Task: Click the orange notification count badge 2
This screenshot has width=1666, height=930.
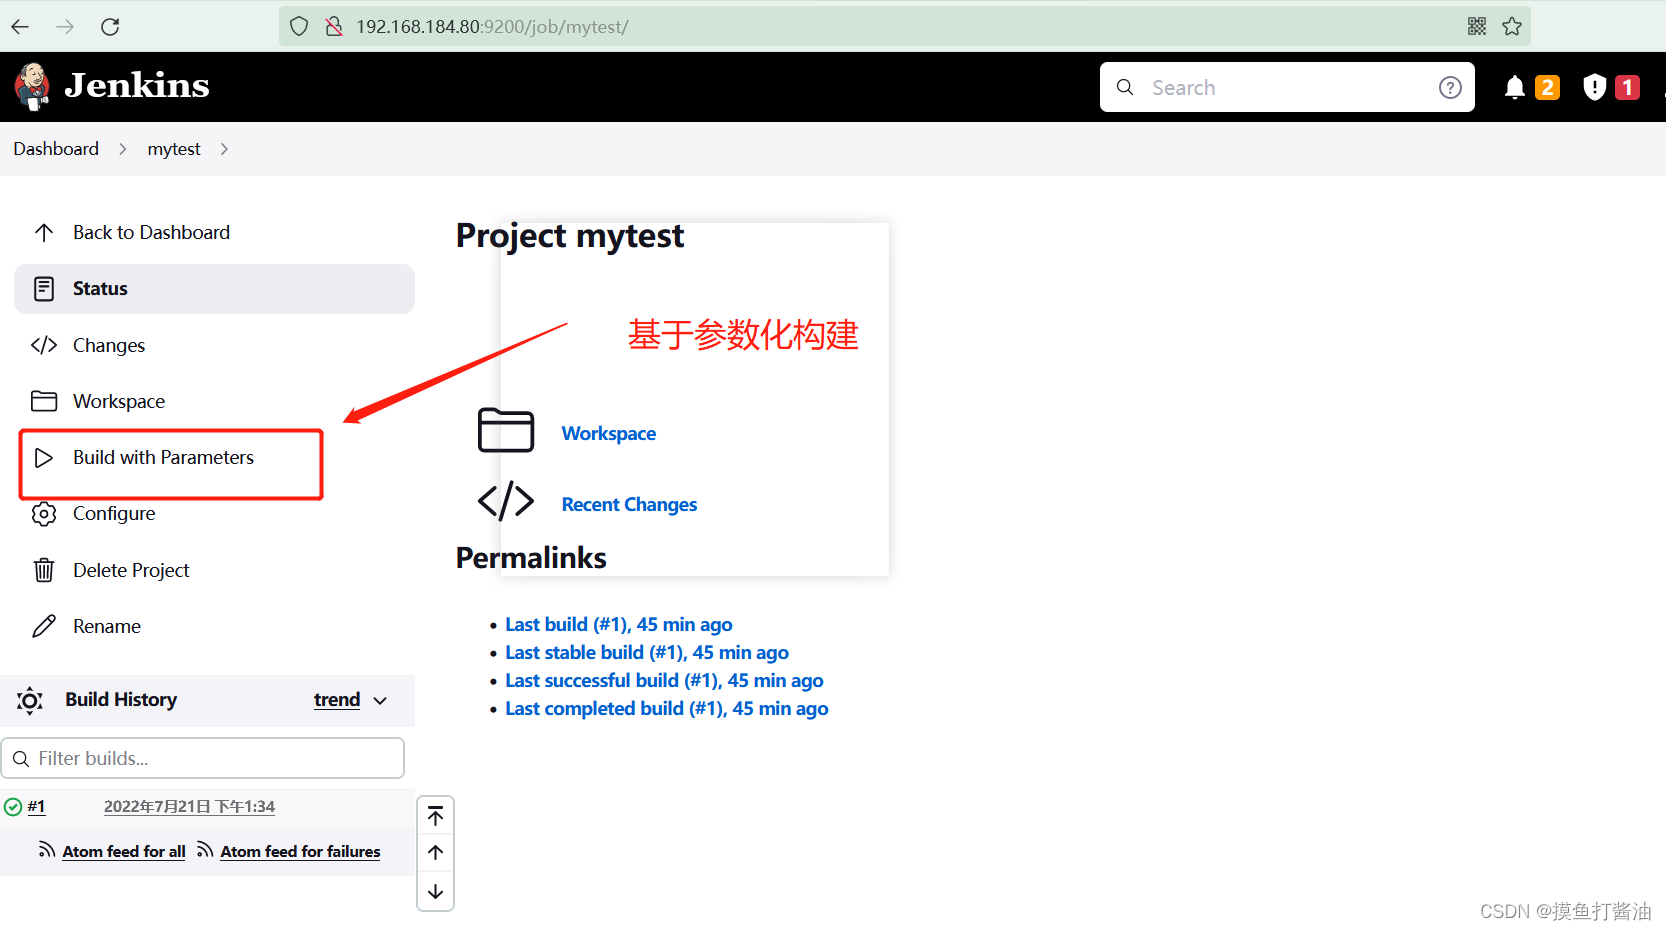Action: pyautogui.click(x=1547, y=88)
